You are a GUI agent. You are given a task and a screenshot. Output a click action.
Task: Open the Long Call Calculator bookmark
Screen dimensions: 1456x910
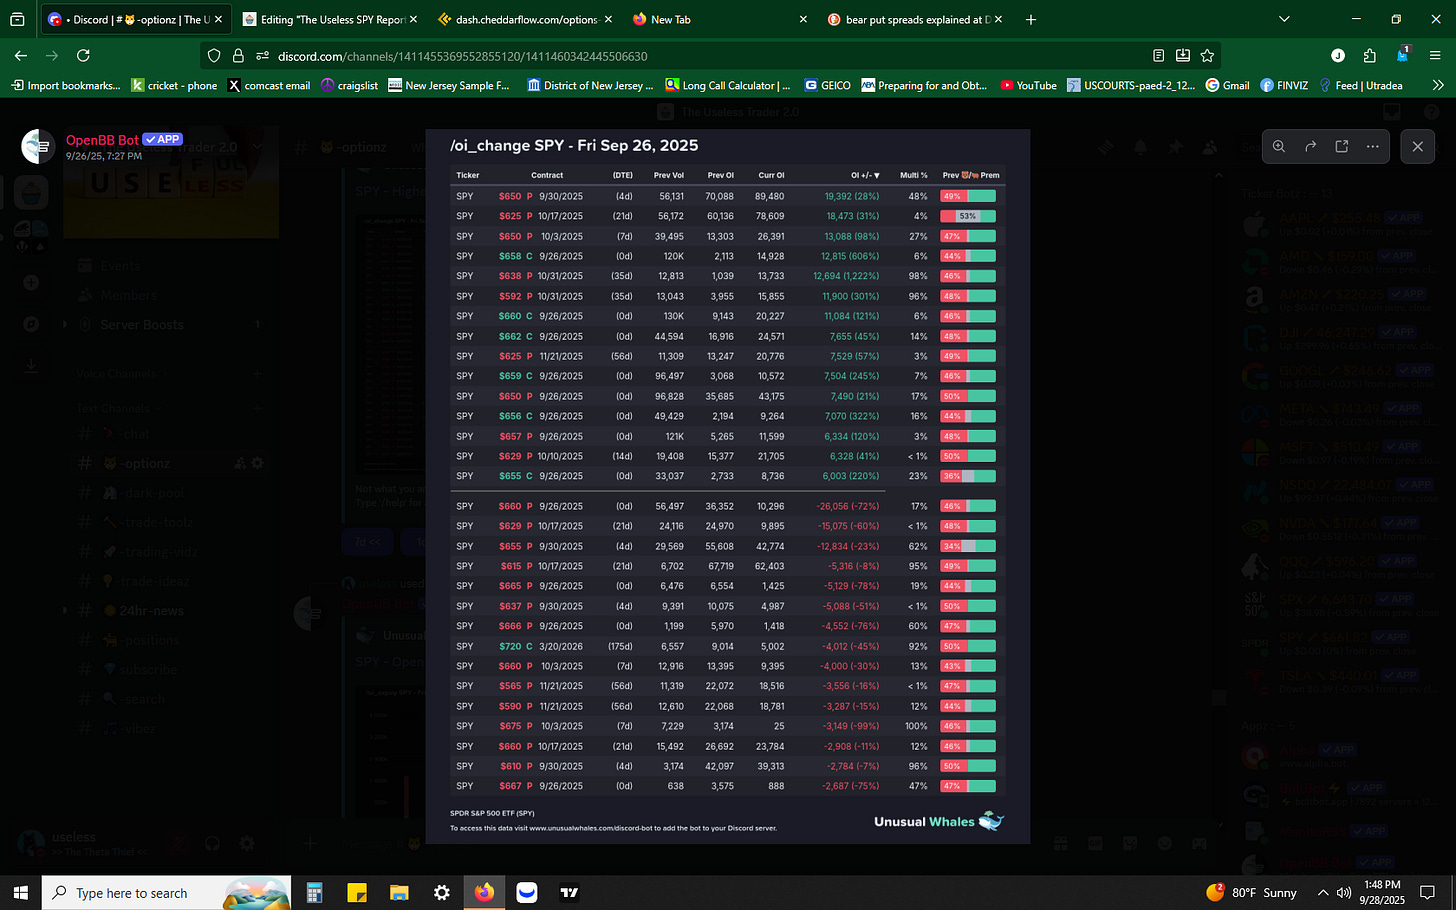point(728,85)
